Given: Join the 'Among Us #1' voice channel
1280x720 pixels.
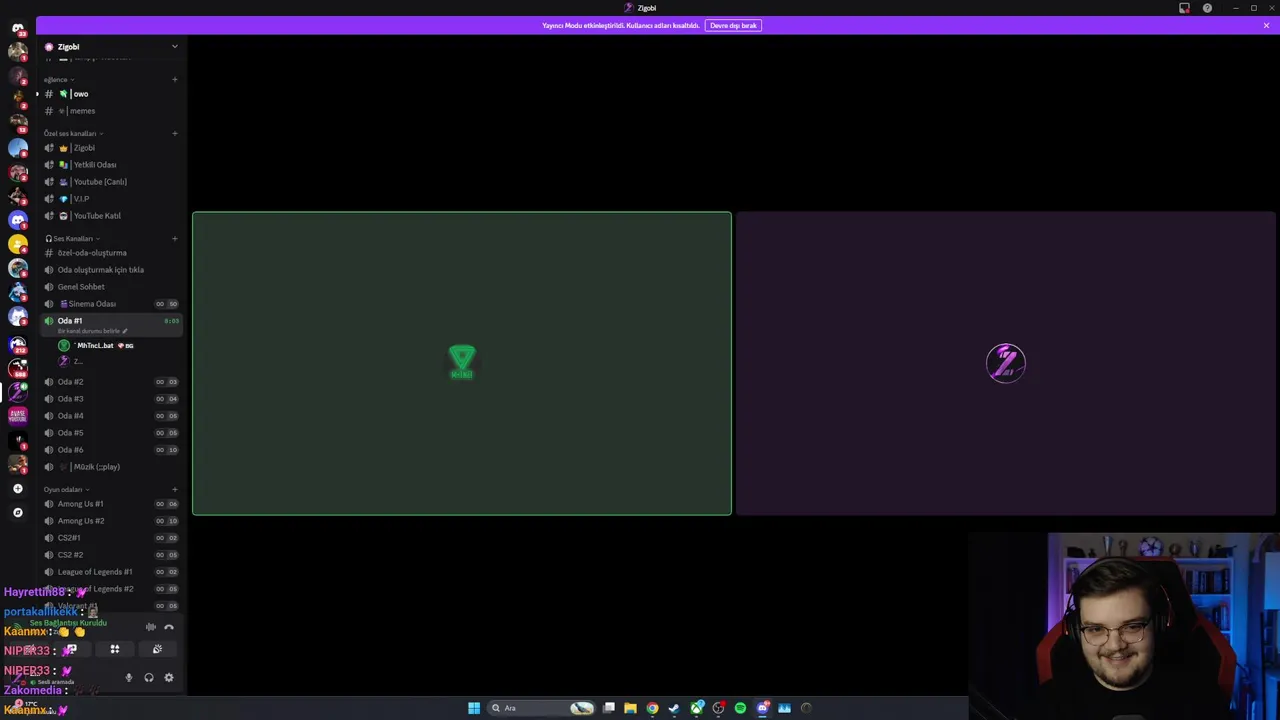Looking at the screenshot, I should (111, 504).
